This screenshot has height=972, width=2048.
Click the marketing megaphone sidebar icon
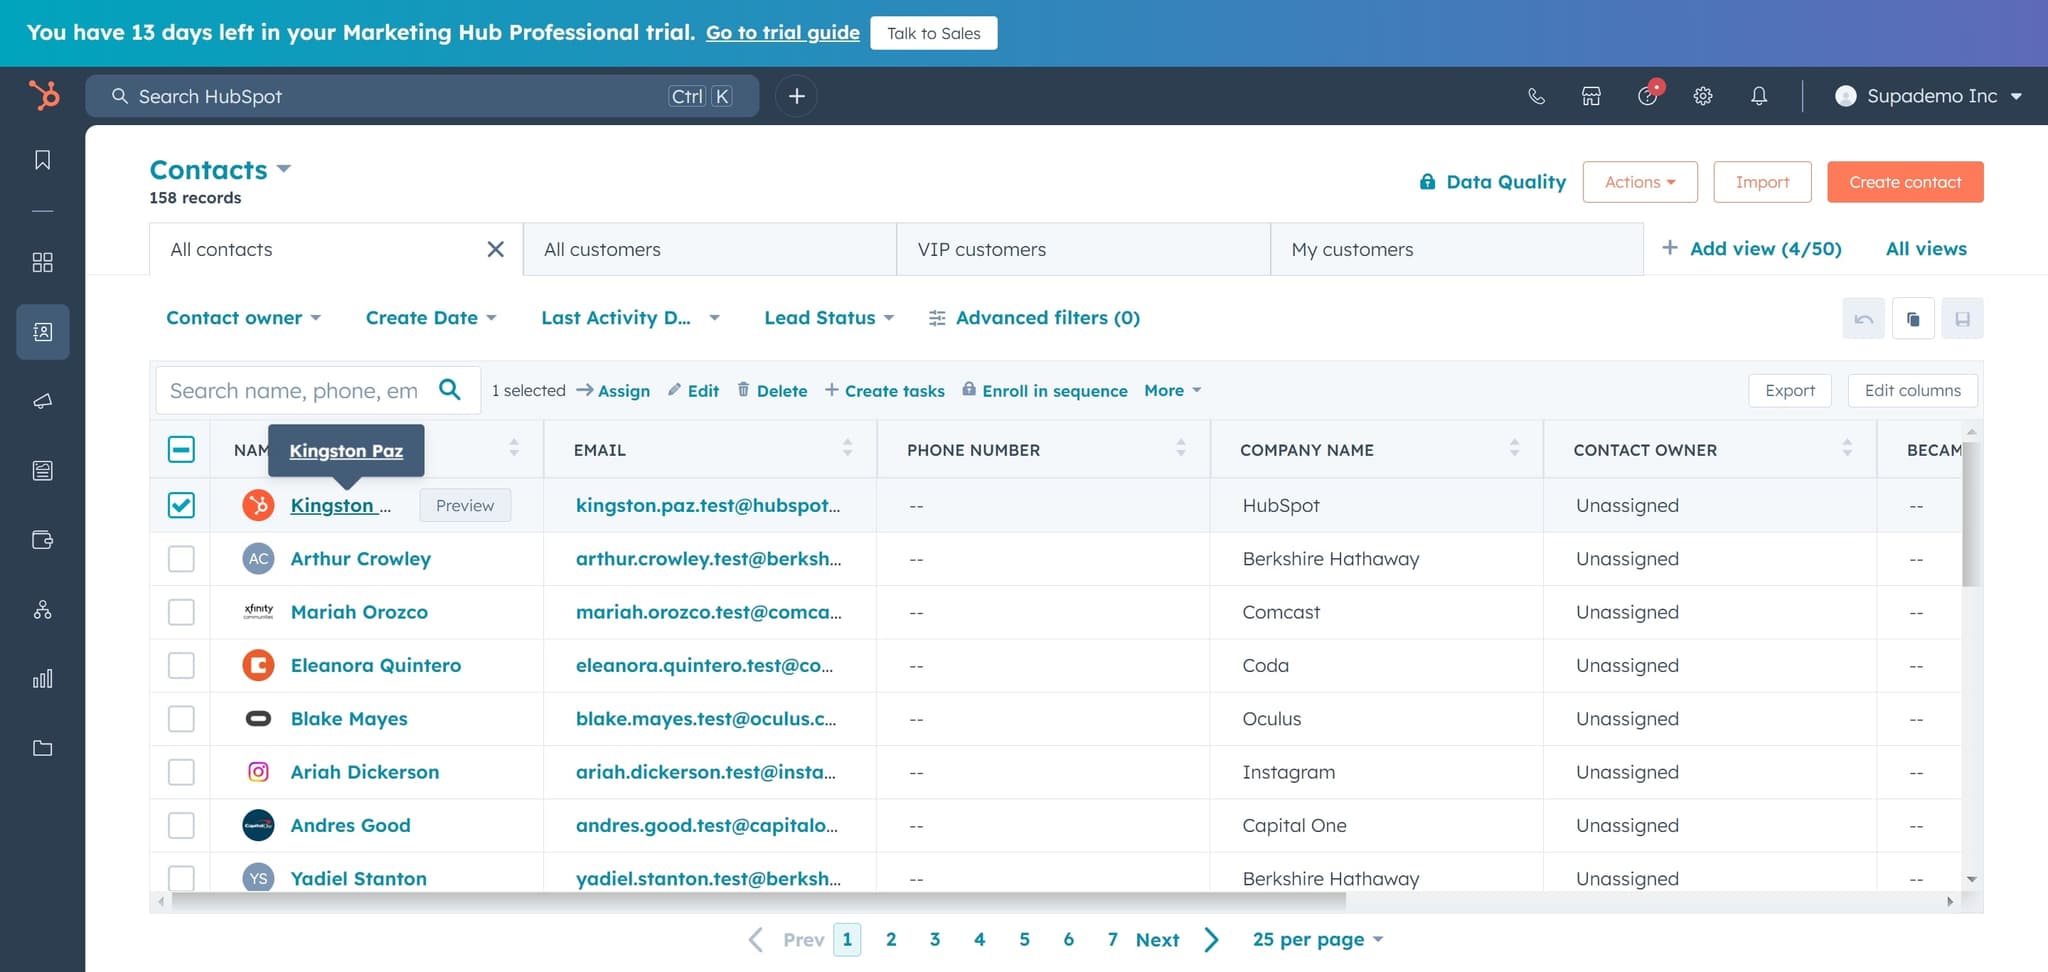(x=42, y=401)
